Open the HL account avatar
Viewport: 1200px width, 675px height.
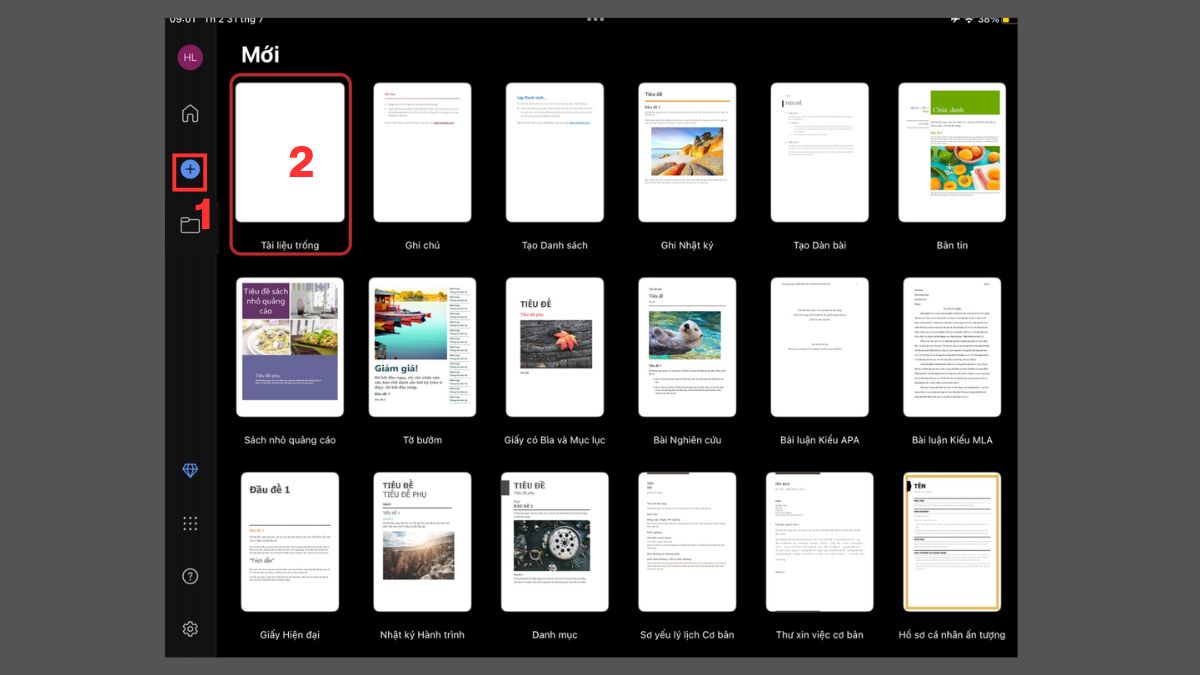click(x=190, y=57)
